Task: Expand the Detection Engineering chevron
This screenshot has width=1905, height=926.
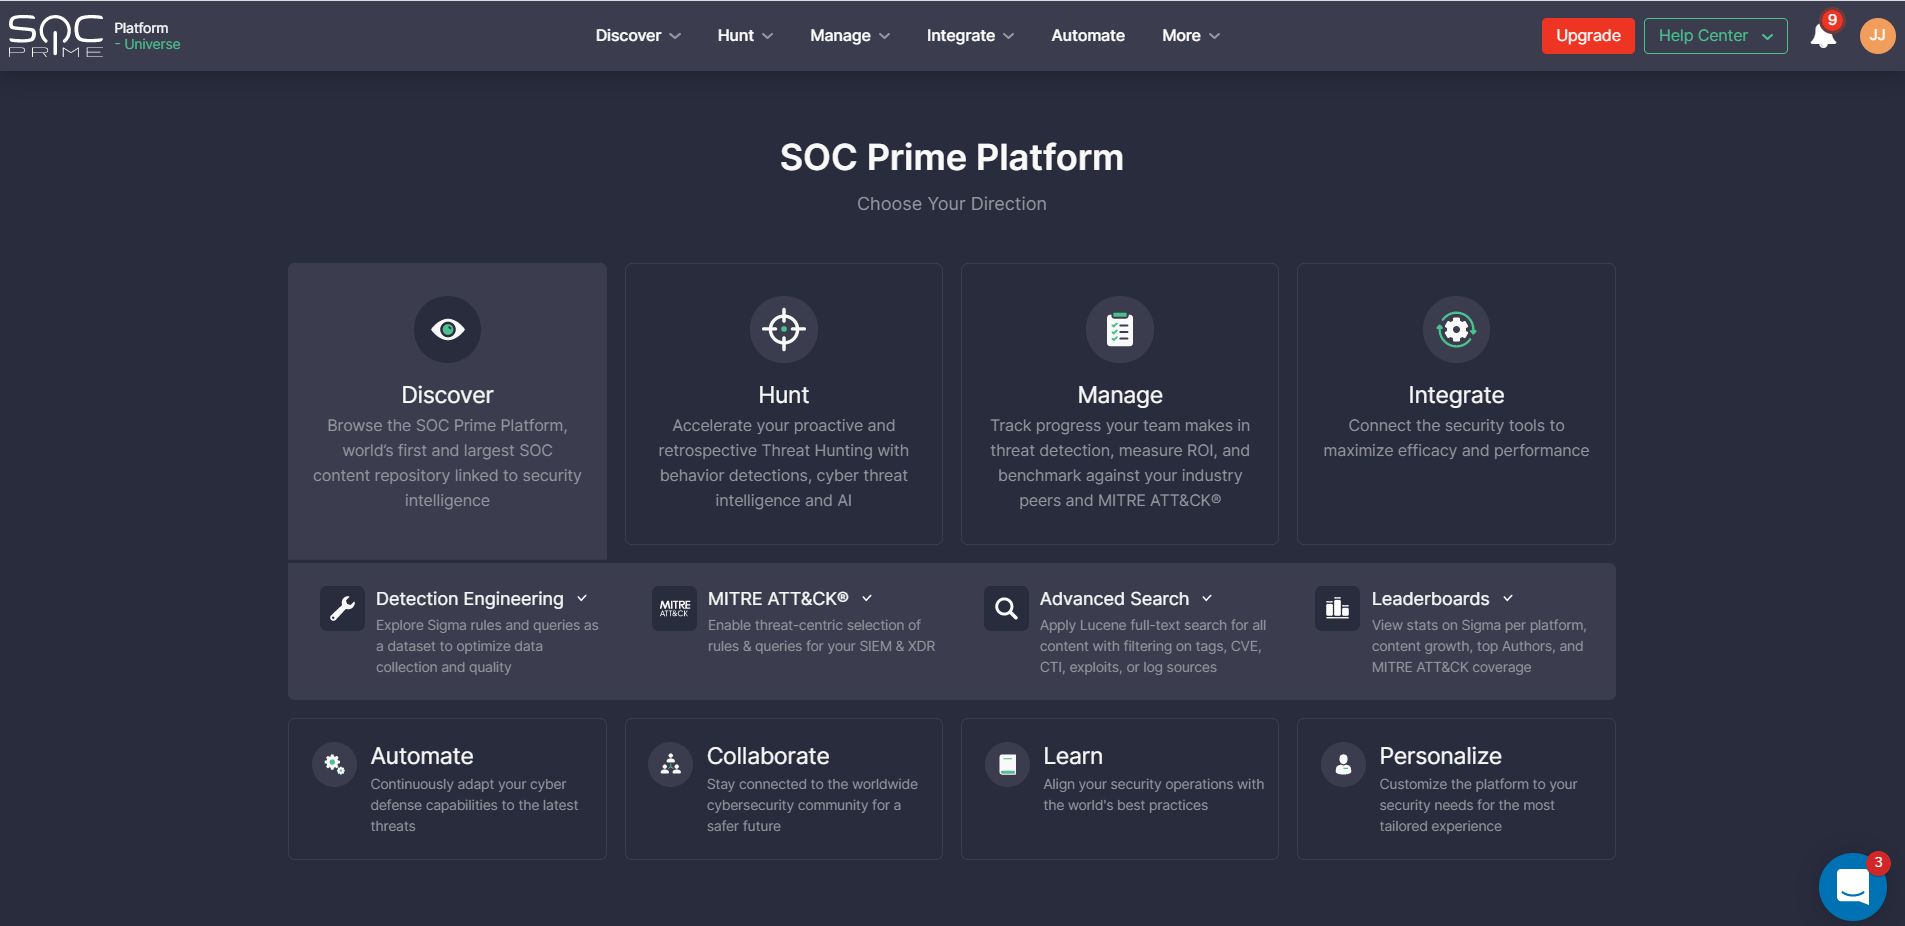Action: tap(582, 598)
